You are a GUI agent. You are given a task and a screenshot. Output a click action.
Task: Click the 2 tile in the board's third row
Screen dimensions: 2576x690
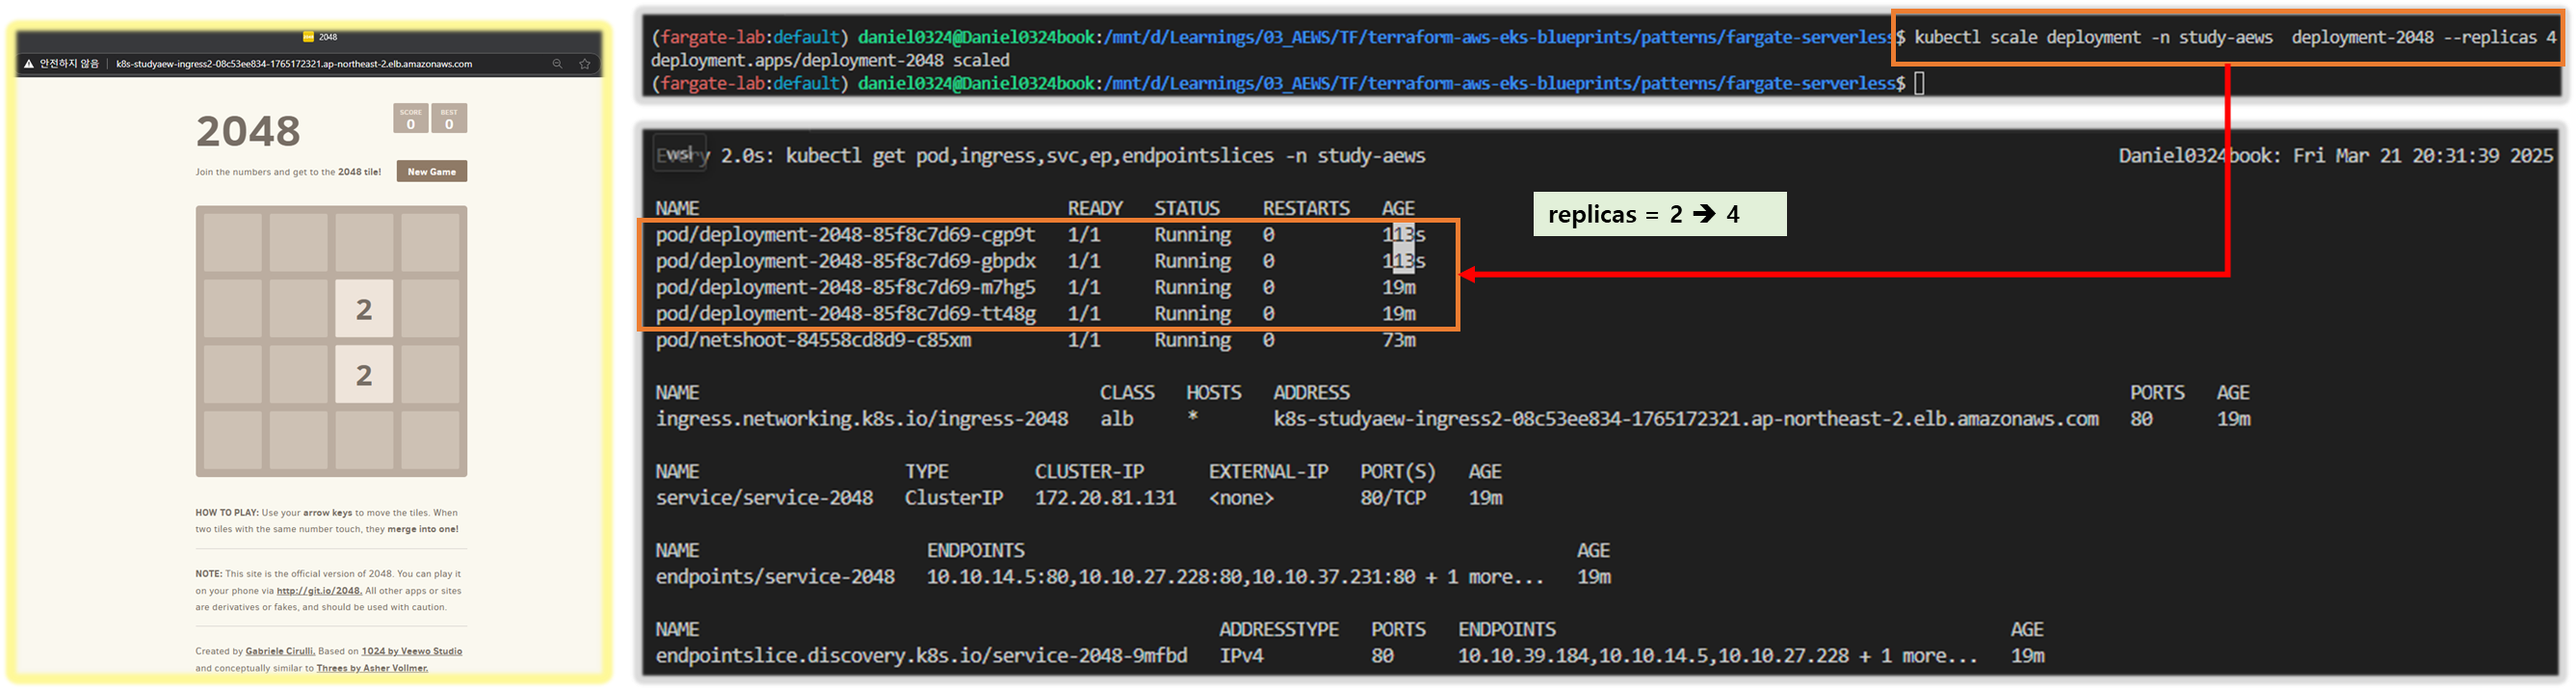click(x=364, y=375)
